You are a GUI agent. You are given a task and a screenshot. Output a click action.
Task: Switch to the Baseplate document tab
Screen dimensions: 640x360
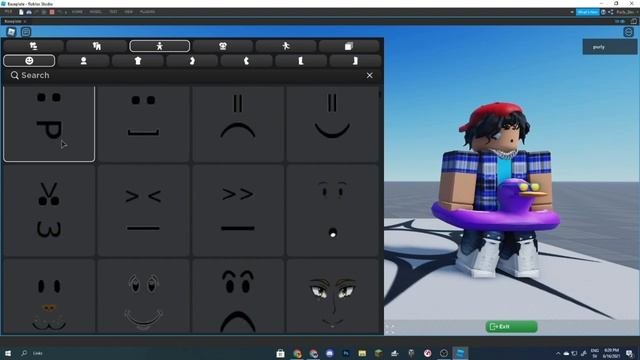(x=13, y=21)
